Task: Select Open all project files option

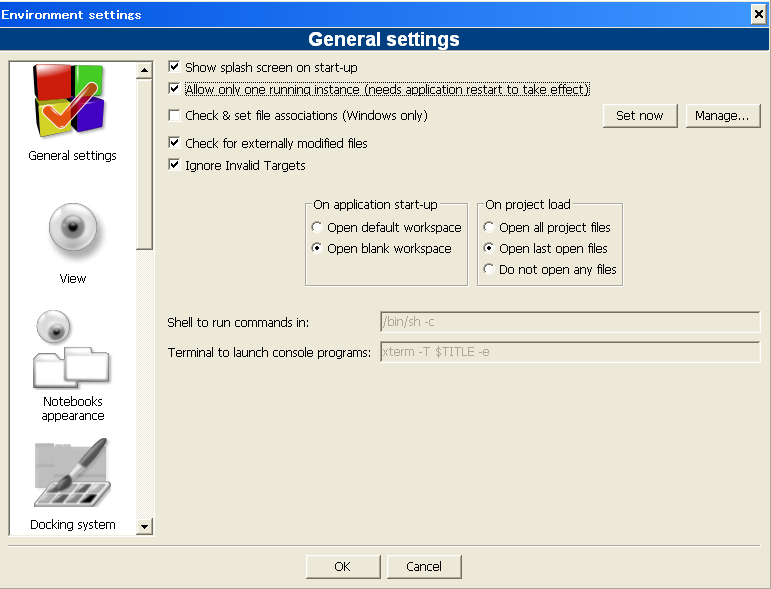Action: tap(489, 227)
